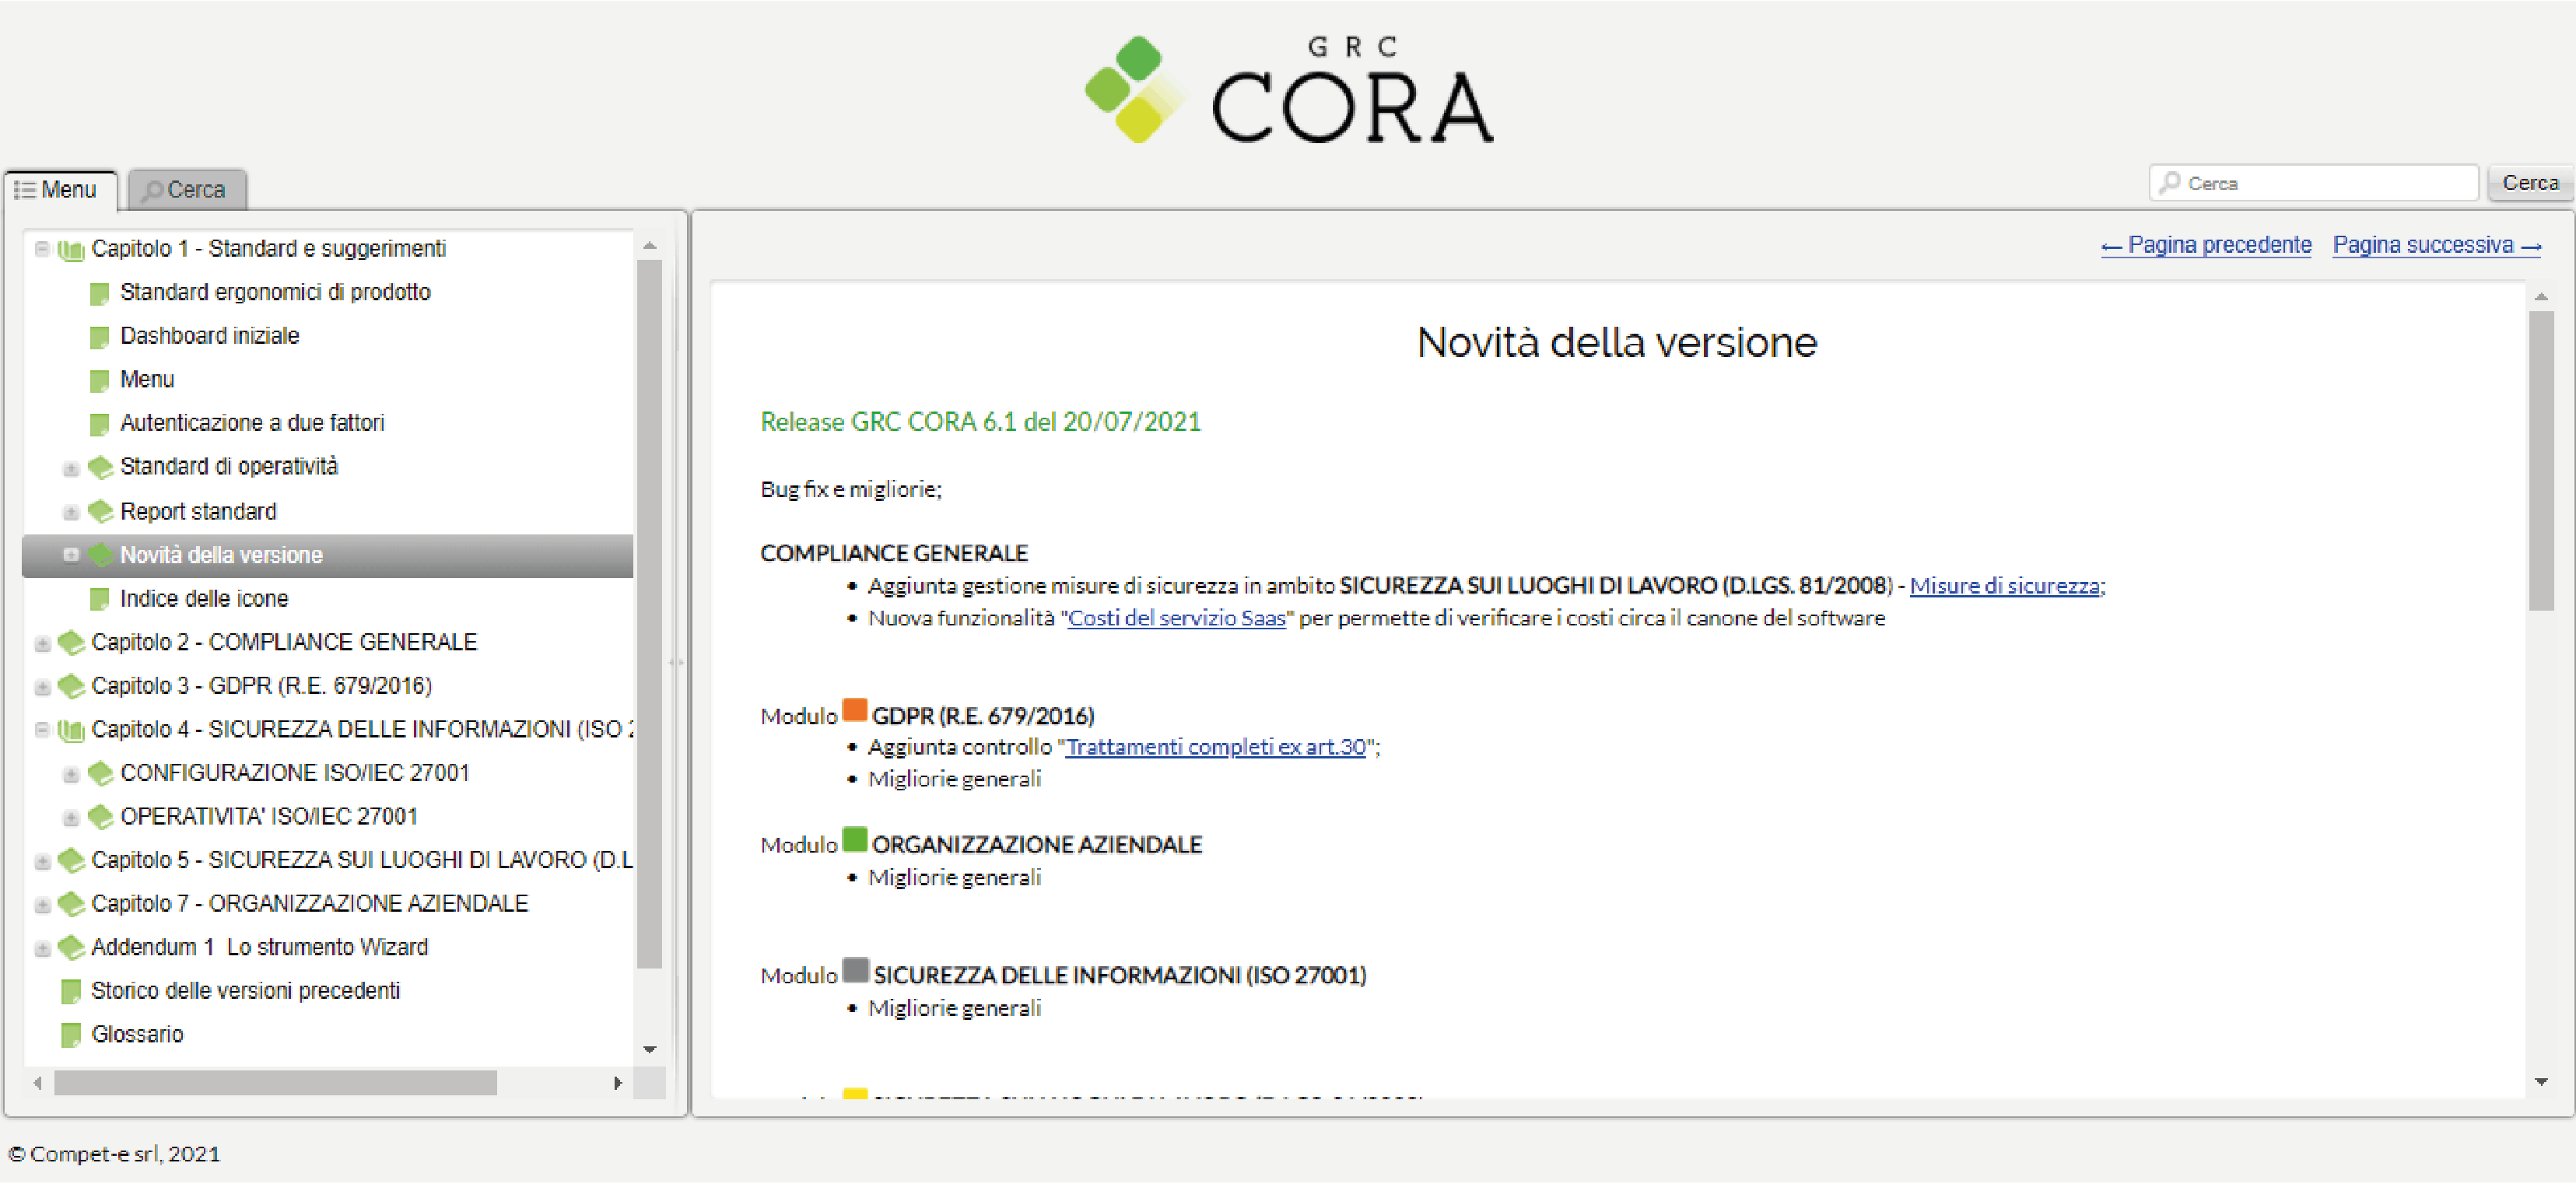The height and width of the screenshot is (1184, 2576).
Task: Go to Pagina successiva
Action: 2435,245
